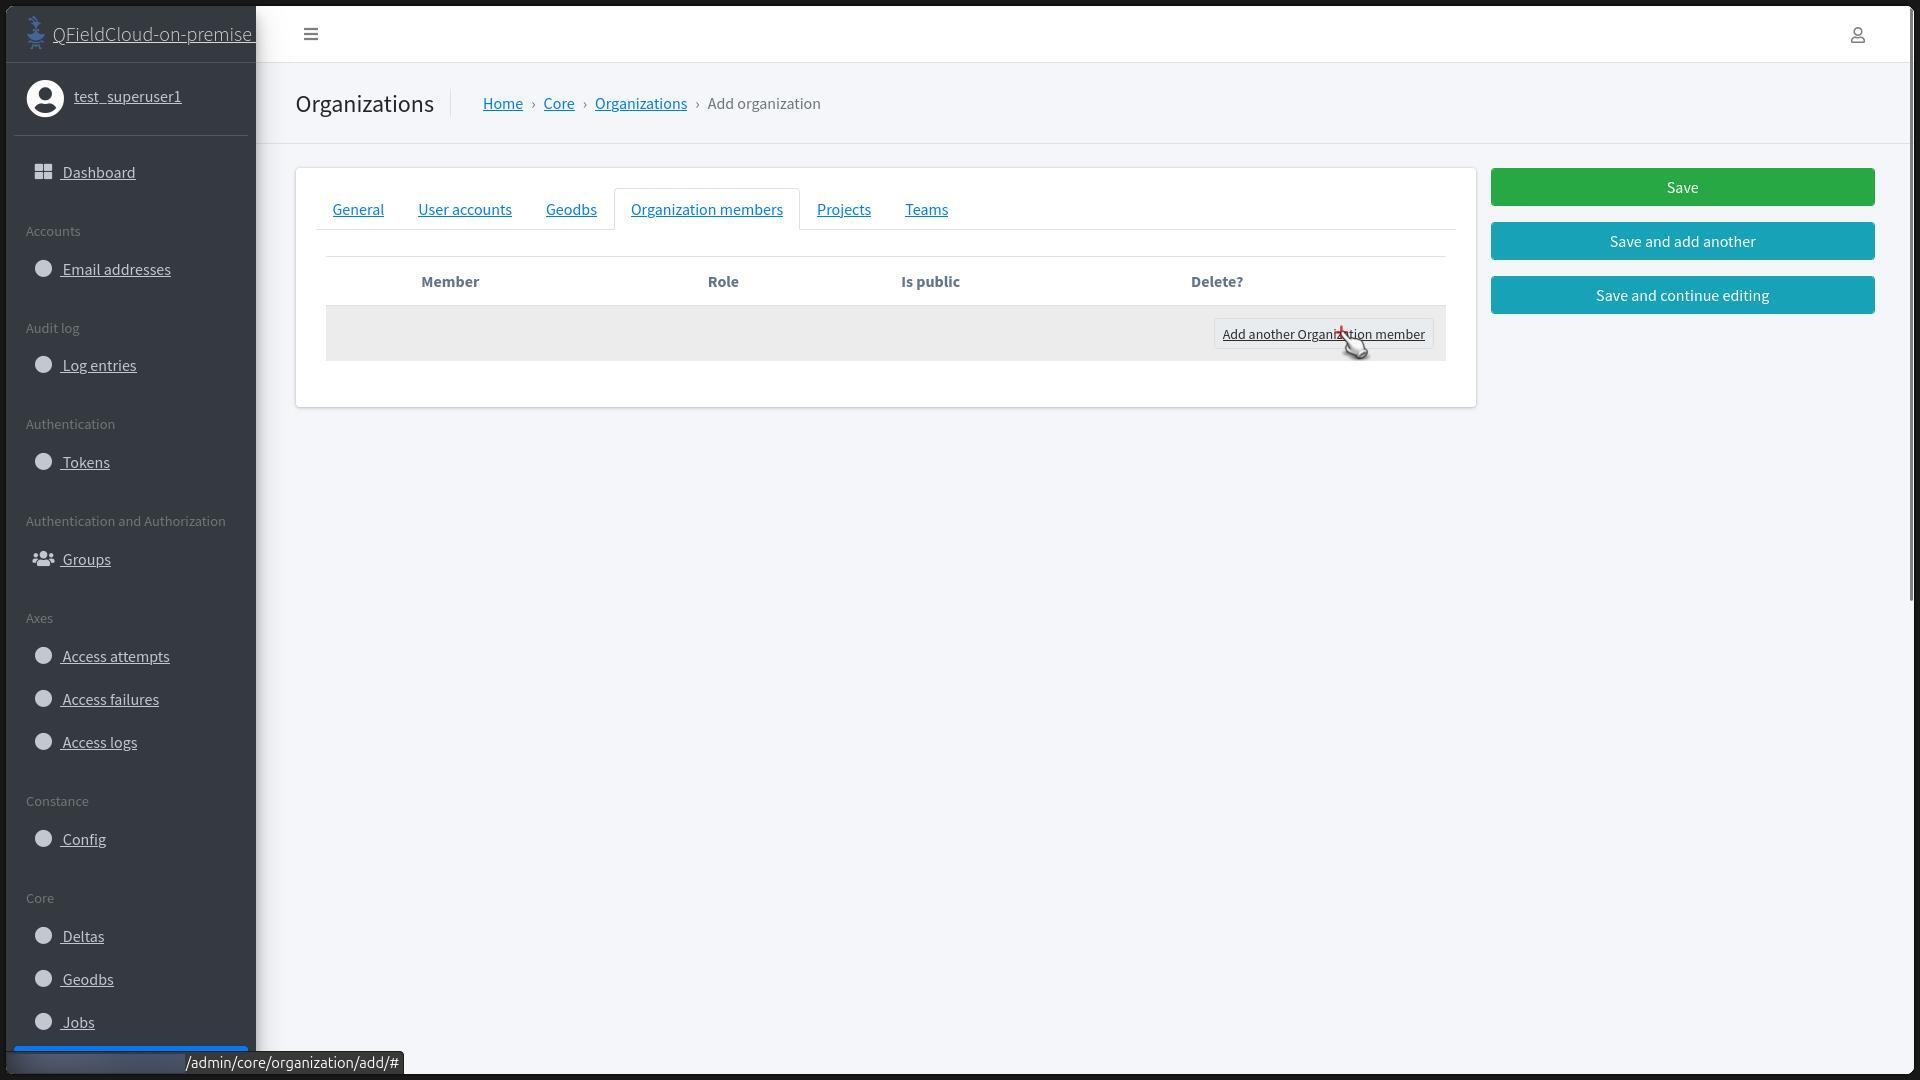Go to Organizations breadcrumb link

(x=640, y=104)
